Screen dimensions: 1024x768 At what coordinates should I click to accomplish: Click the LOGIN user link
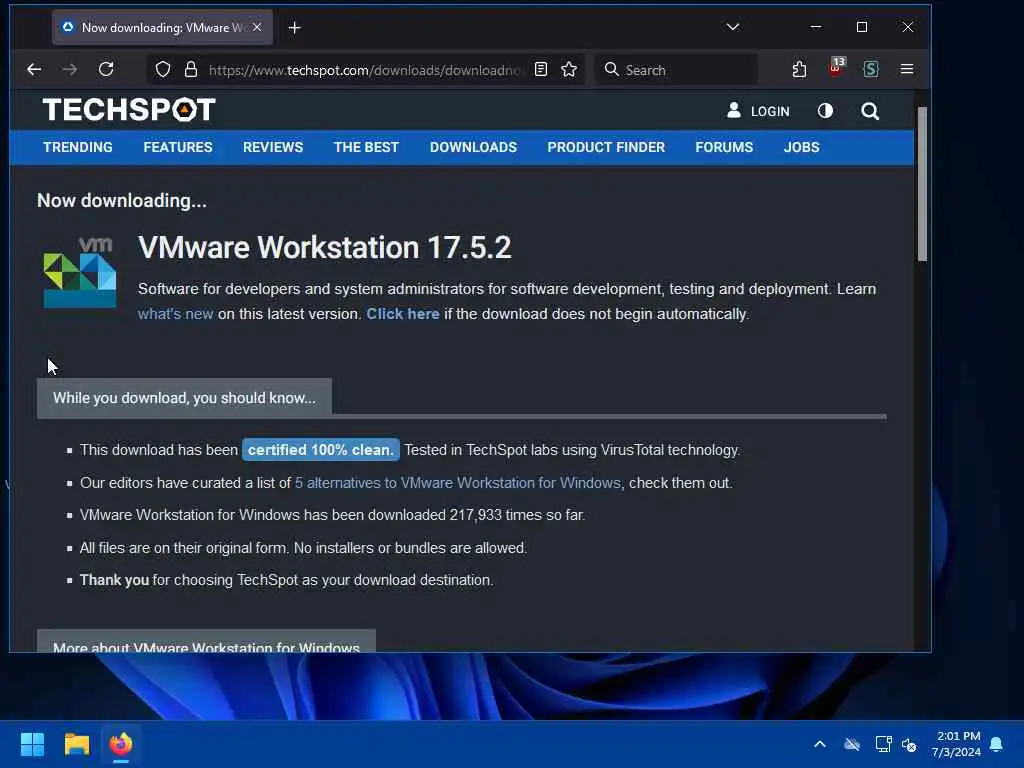click(x=758, y=111)
